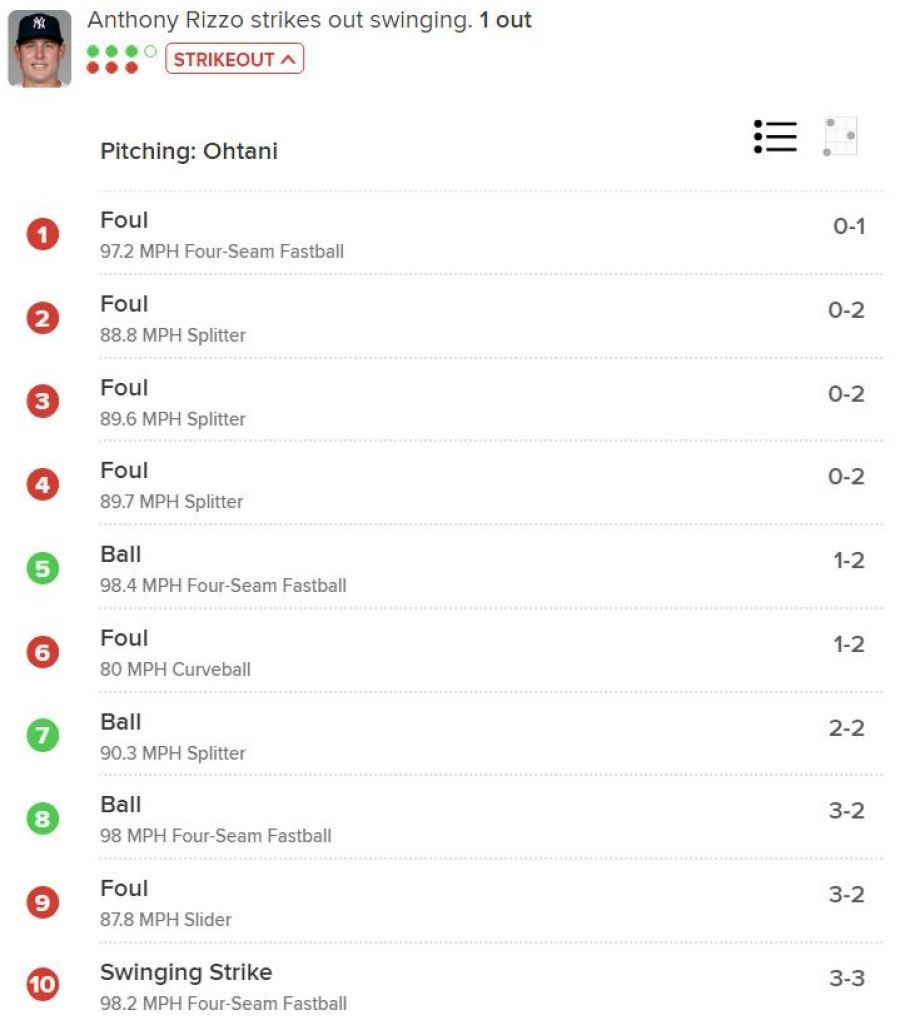The width and height of the screenshot is (900, 1020).
Task: Open the 80 MPH Curveball pitch row
Action: pos(491,652)
